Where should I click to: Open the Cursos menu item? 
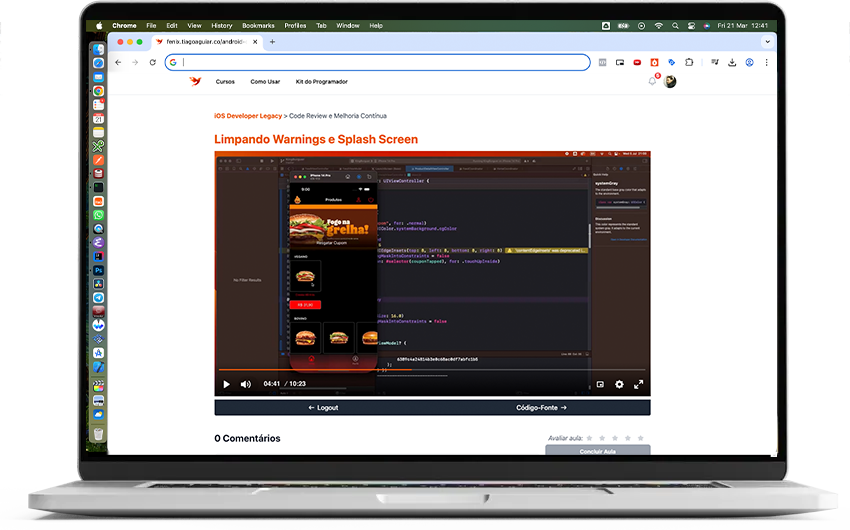[225, 82]
